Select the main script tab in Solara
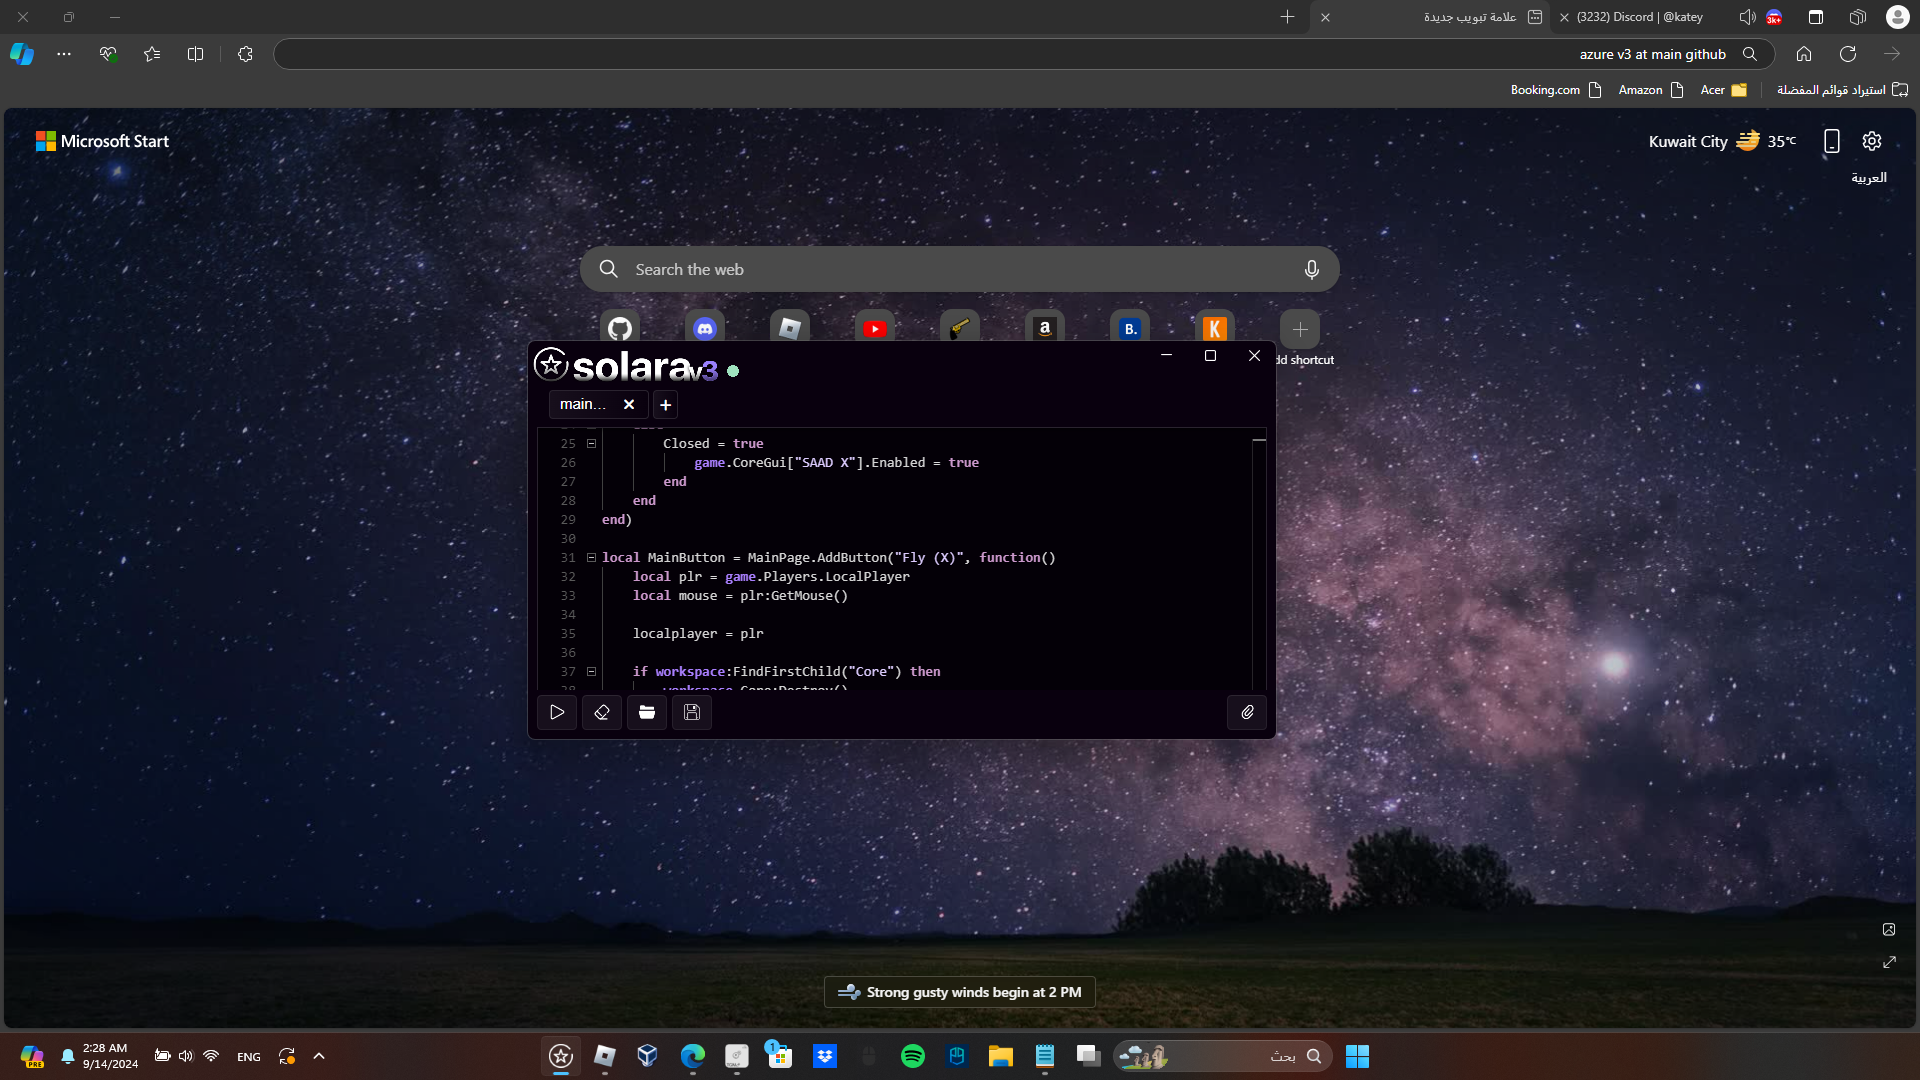Image resolution: width=1920 pixels, height=1080 pixels. (x=583, y=405)
